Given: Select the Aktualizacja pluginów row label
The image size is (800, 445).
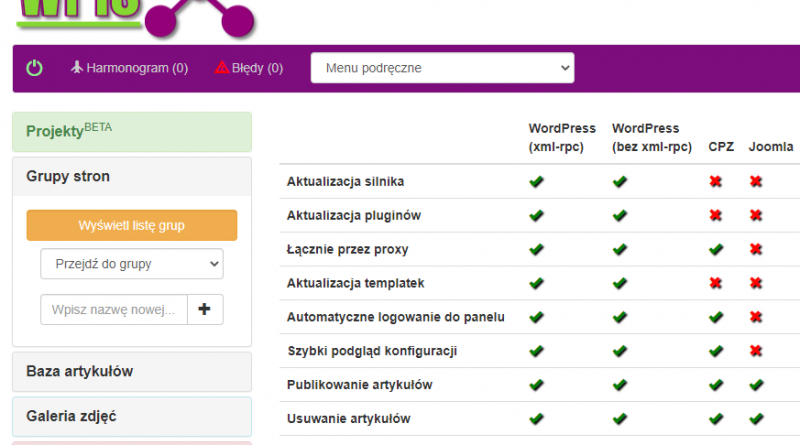Looking at the screenshot, I should (354, 215).
